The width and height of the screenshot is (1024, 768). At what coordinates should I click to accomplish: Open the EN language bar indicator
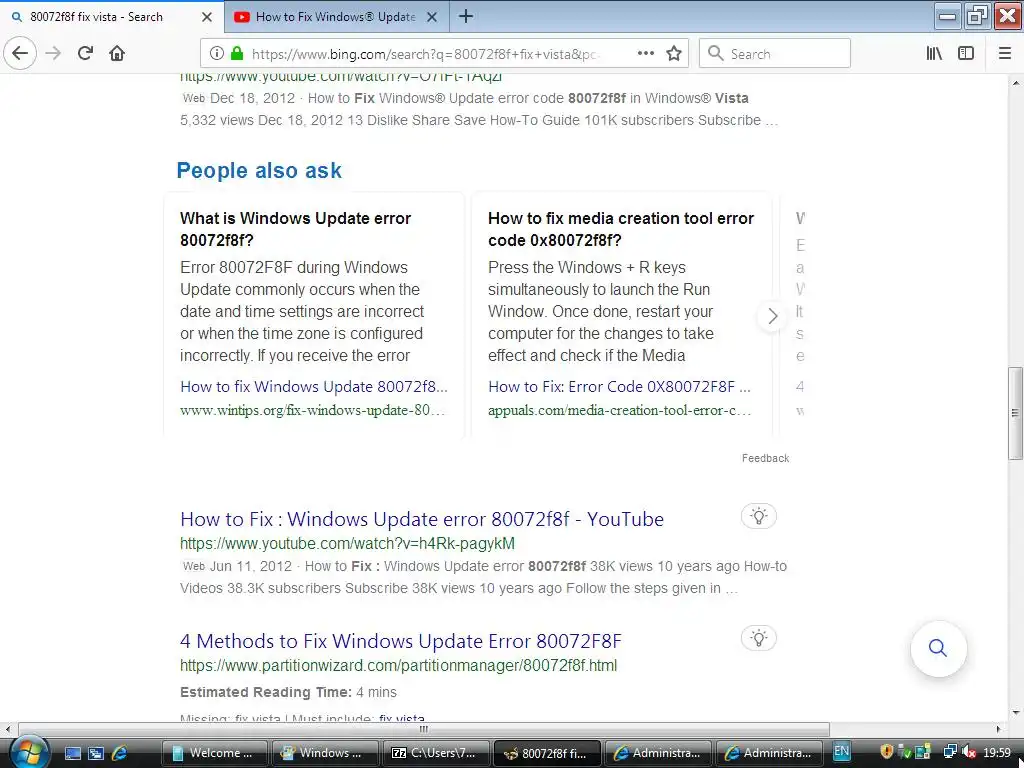click(x=841, y=752)
